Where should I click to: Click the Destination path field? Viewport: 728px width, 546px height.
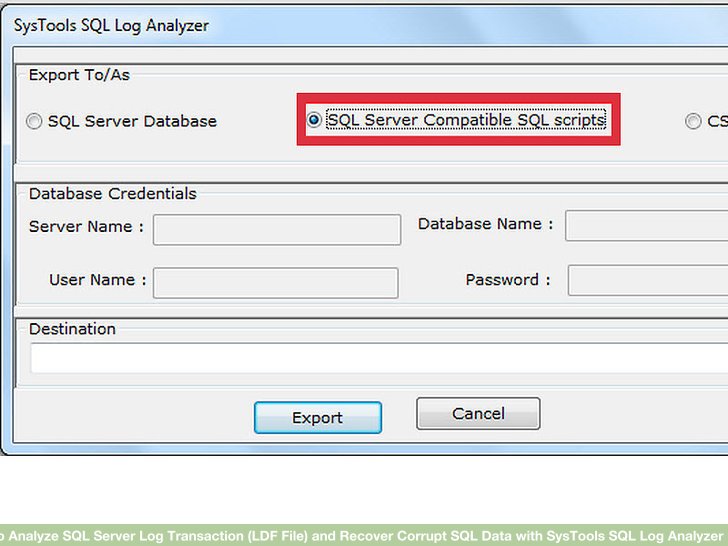[378, 358]
